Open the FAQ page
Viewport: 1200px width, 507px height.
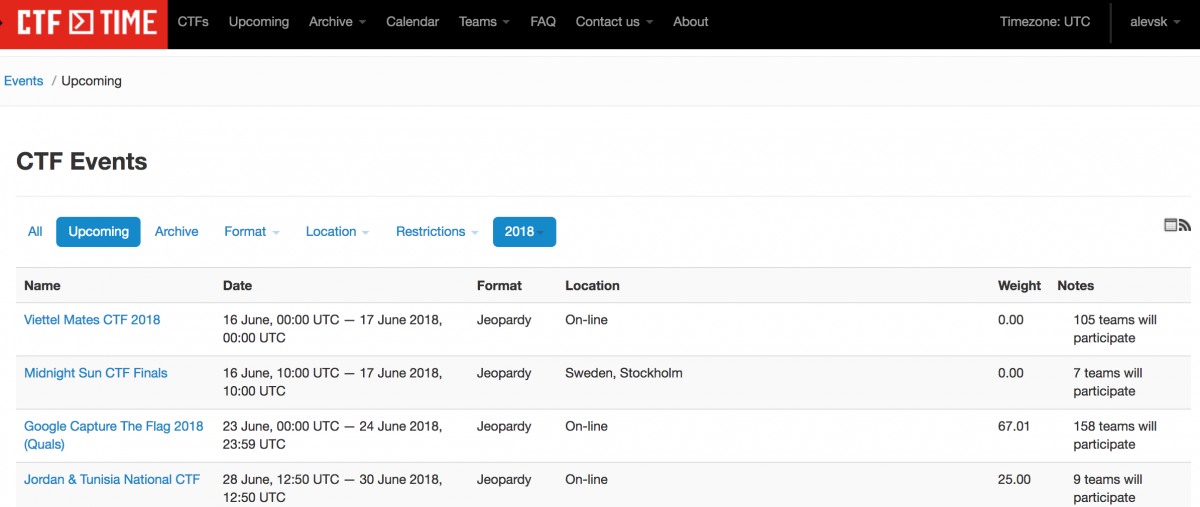(543, 21)
